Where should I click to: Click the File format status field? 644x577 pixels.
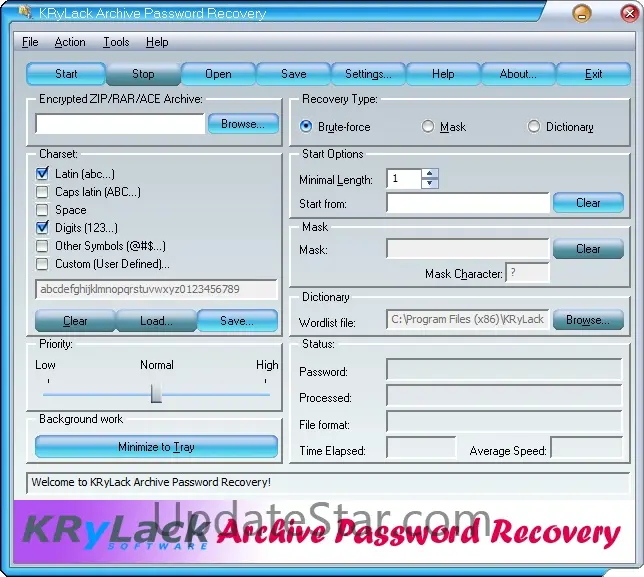504,422
